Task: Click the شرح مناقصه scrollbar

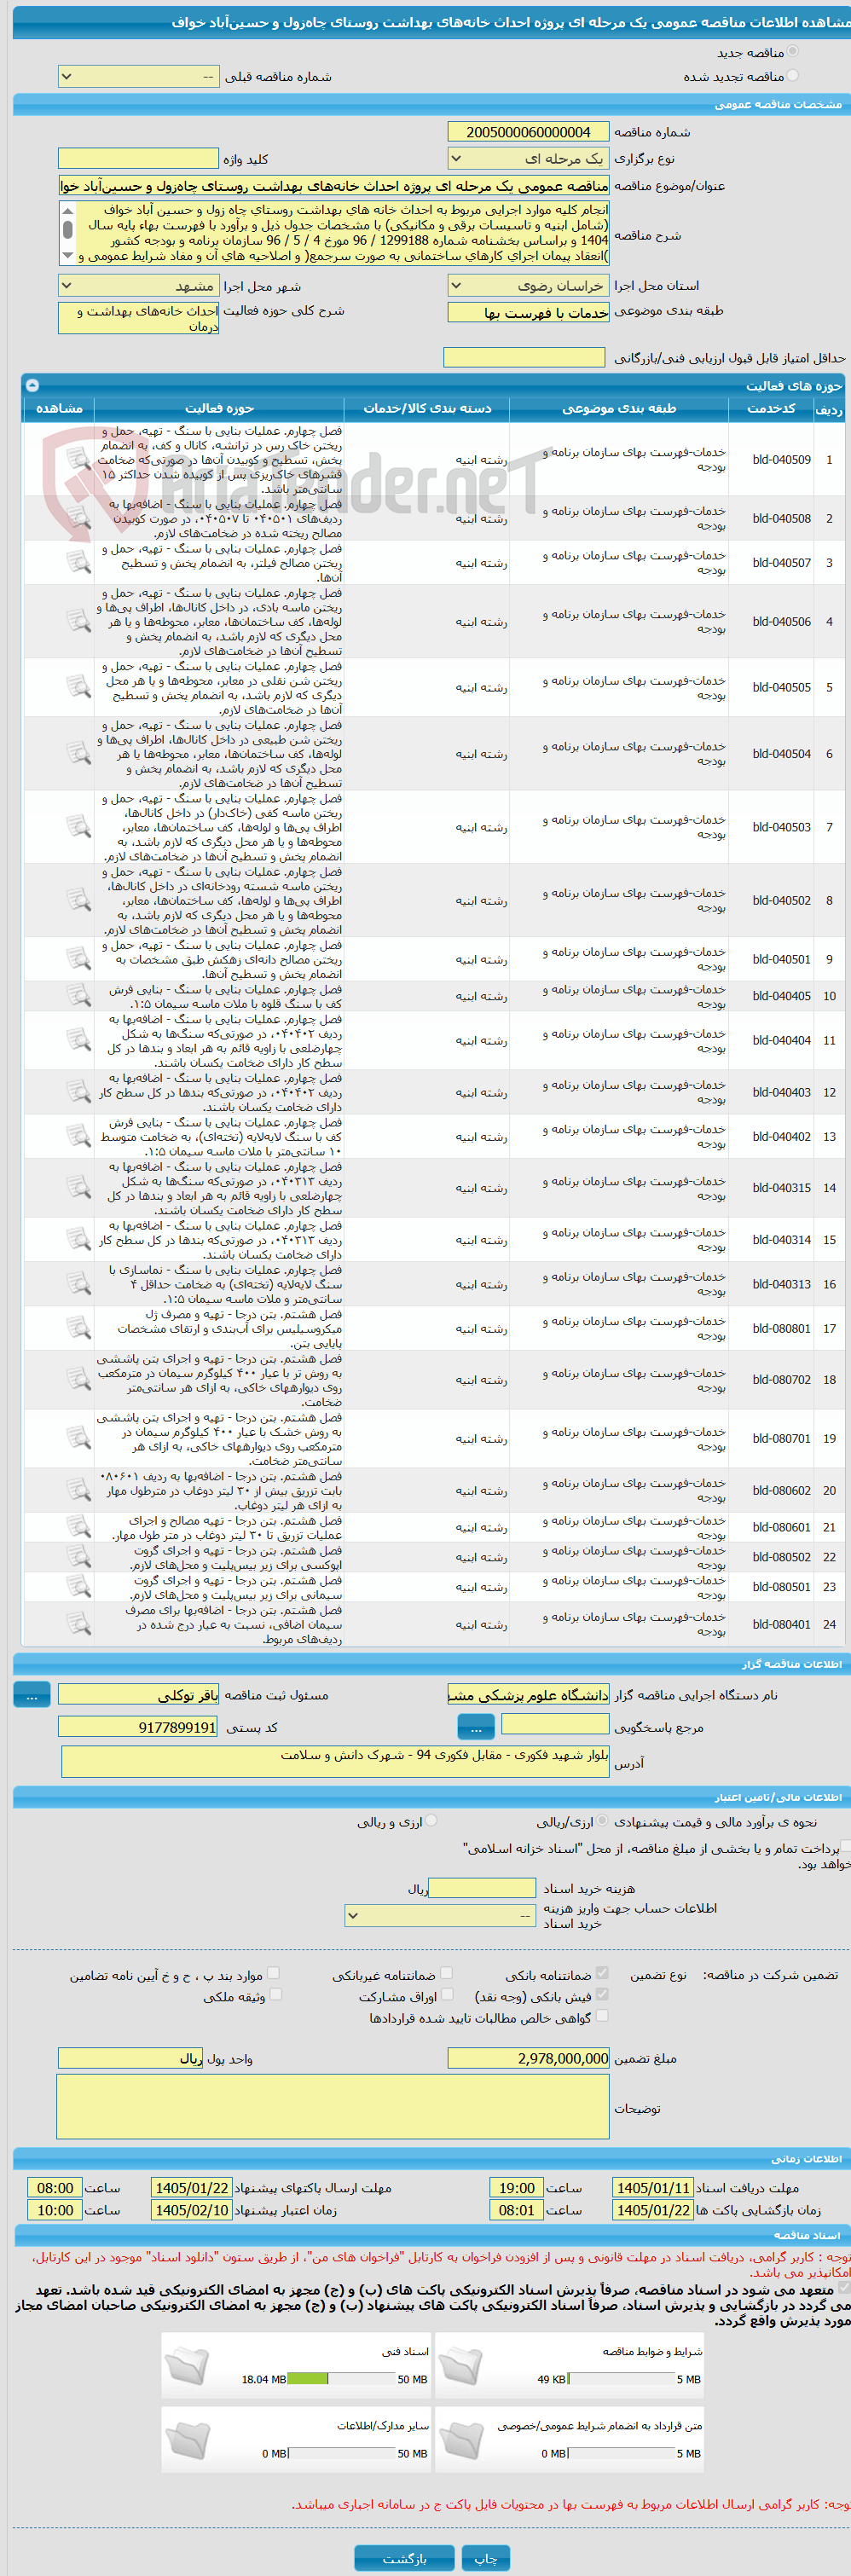Action: pos(67,232)
